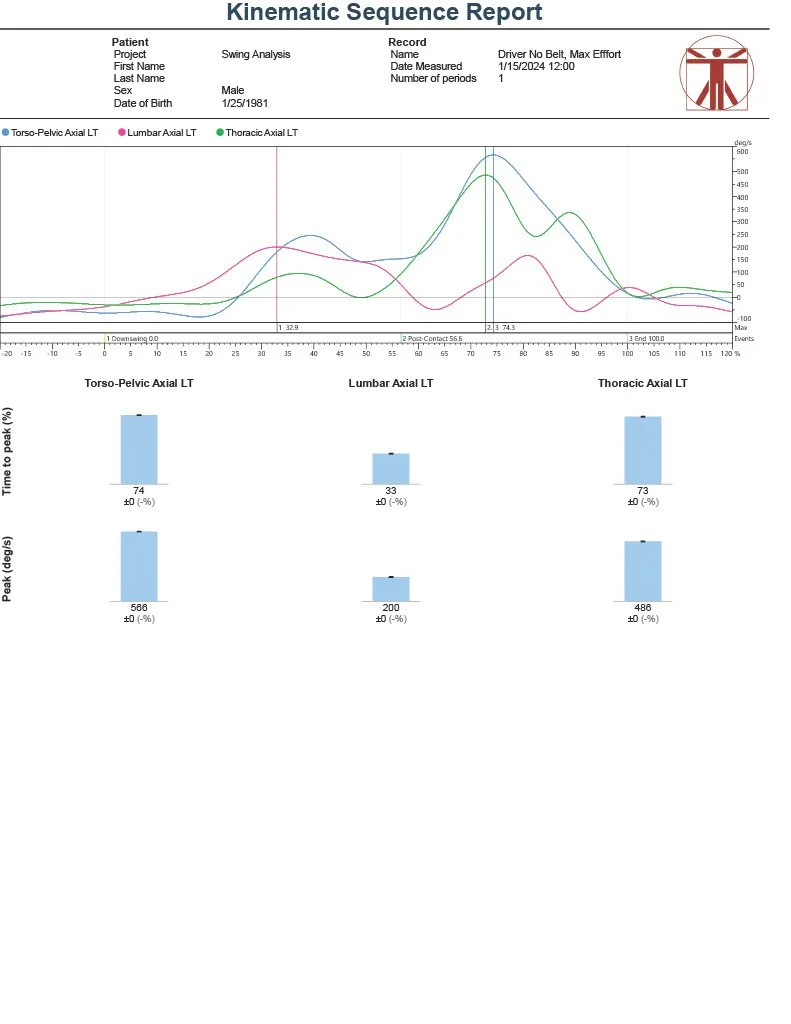Click the Kinematic Sequence Report title

(x=384, y=13)
